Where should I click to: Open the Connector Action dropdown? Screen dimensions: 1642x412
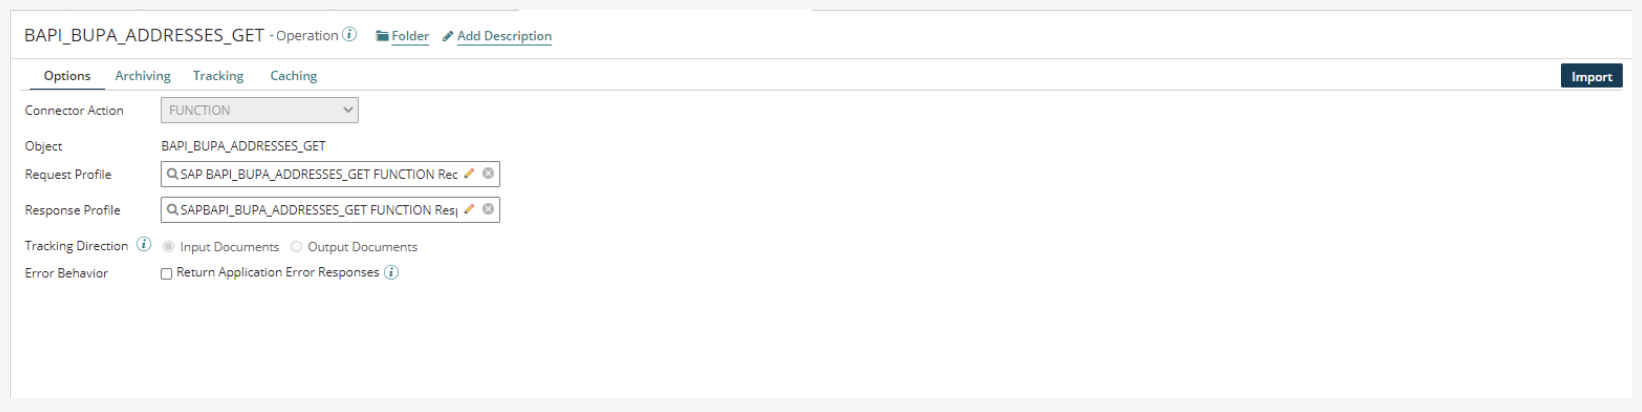[x=260, y=110]
